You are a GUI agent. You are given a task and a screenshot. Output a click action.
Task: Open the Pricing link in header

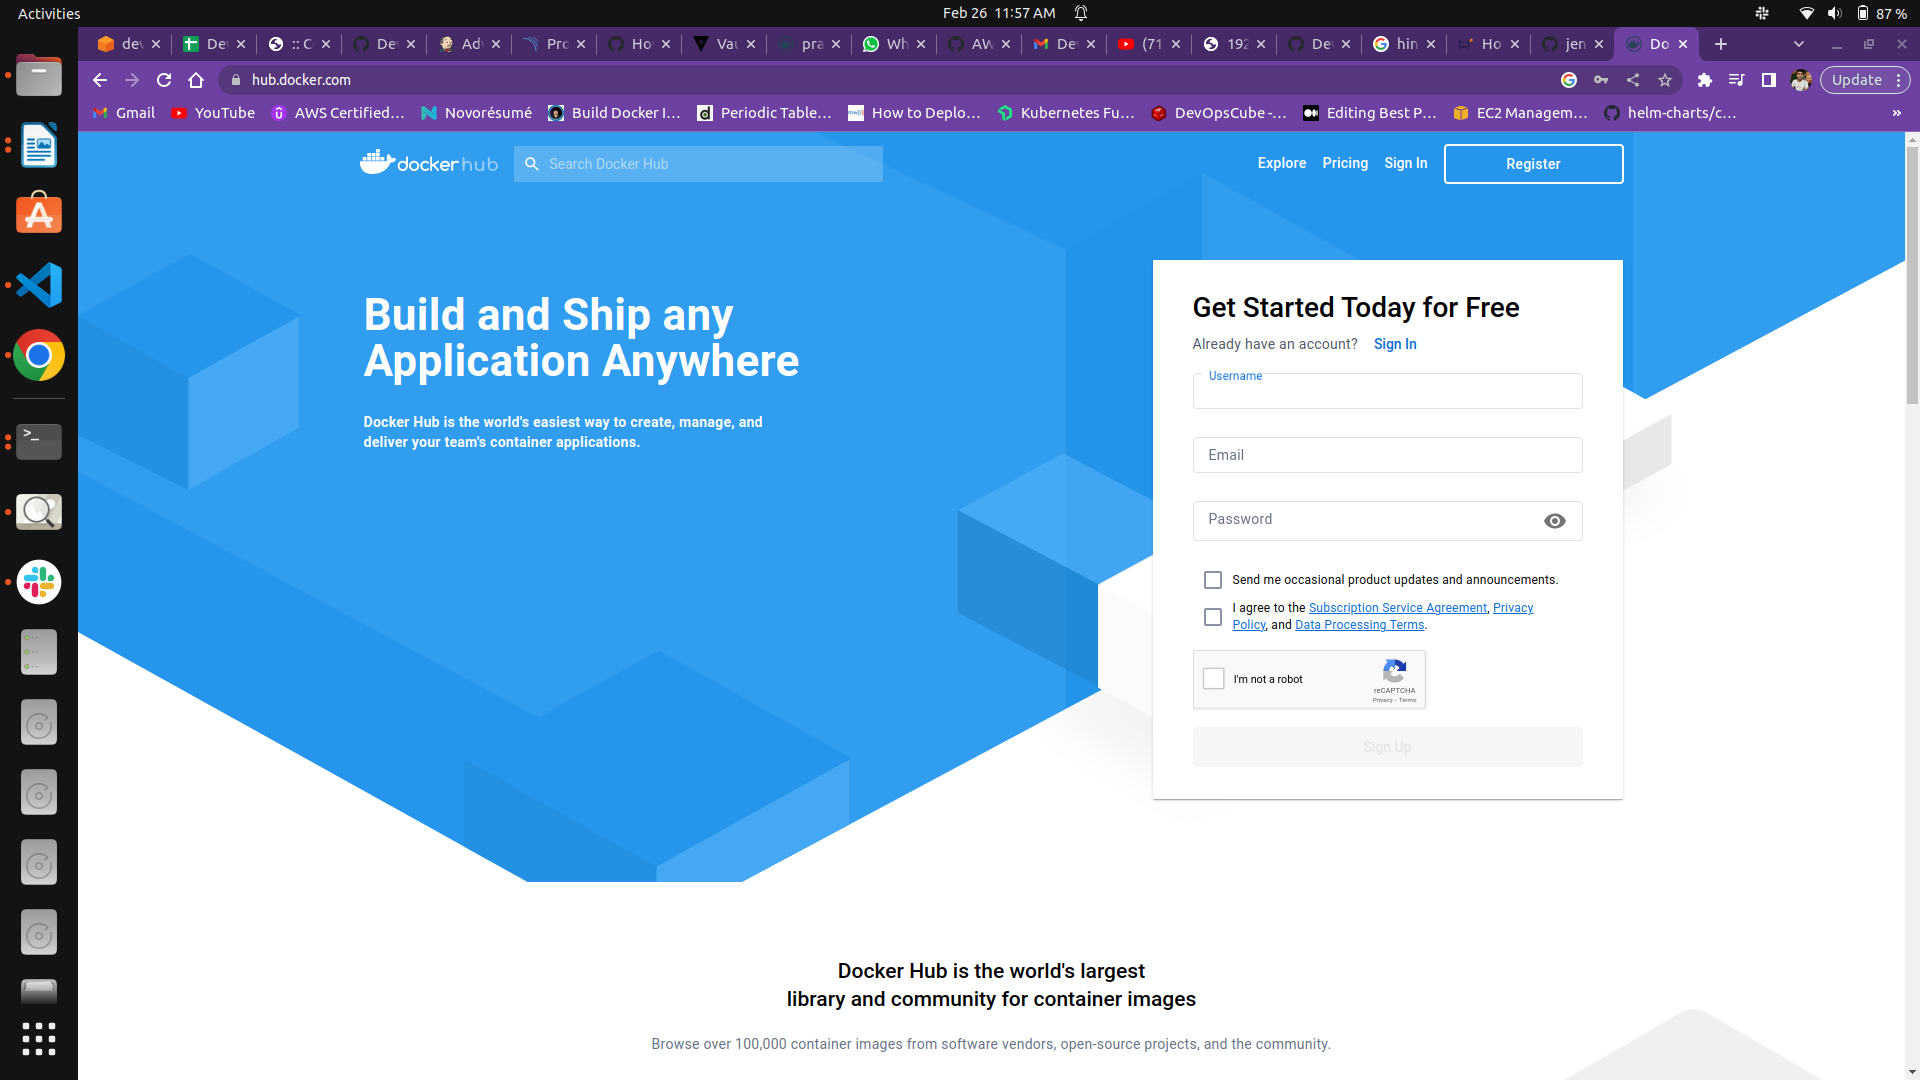tap(1345, 163)
